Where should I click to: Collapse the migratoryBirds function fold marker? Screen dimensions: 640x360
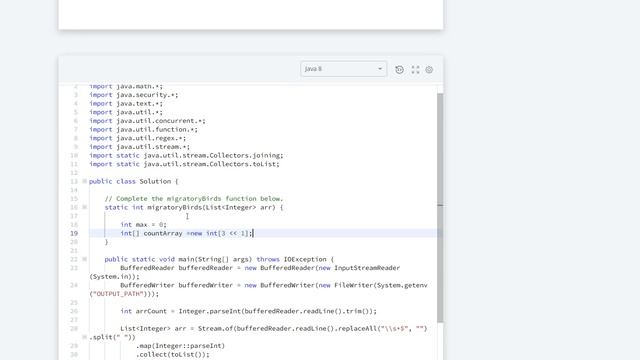(x=84, y=207)
